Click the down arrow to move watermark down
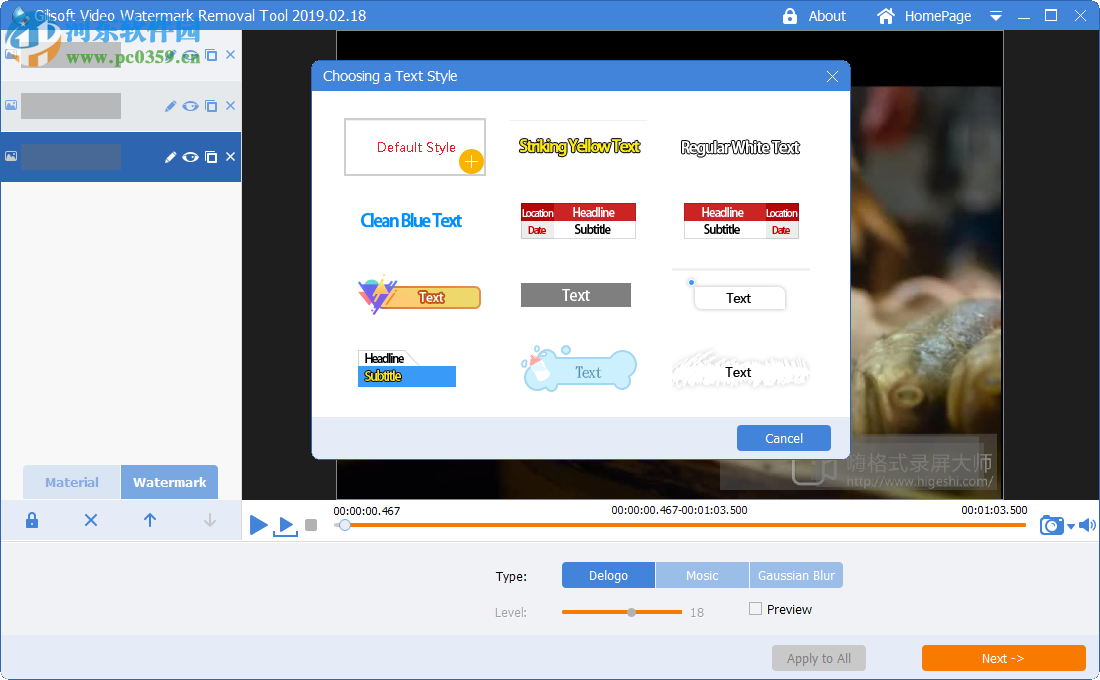1100x680 pixels. pos(209,520)
